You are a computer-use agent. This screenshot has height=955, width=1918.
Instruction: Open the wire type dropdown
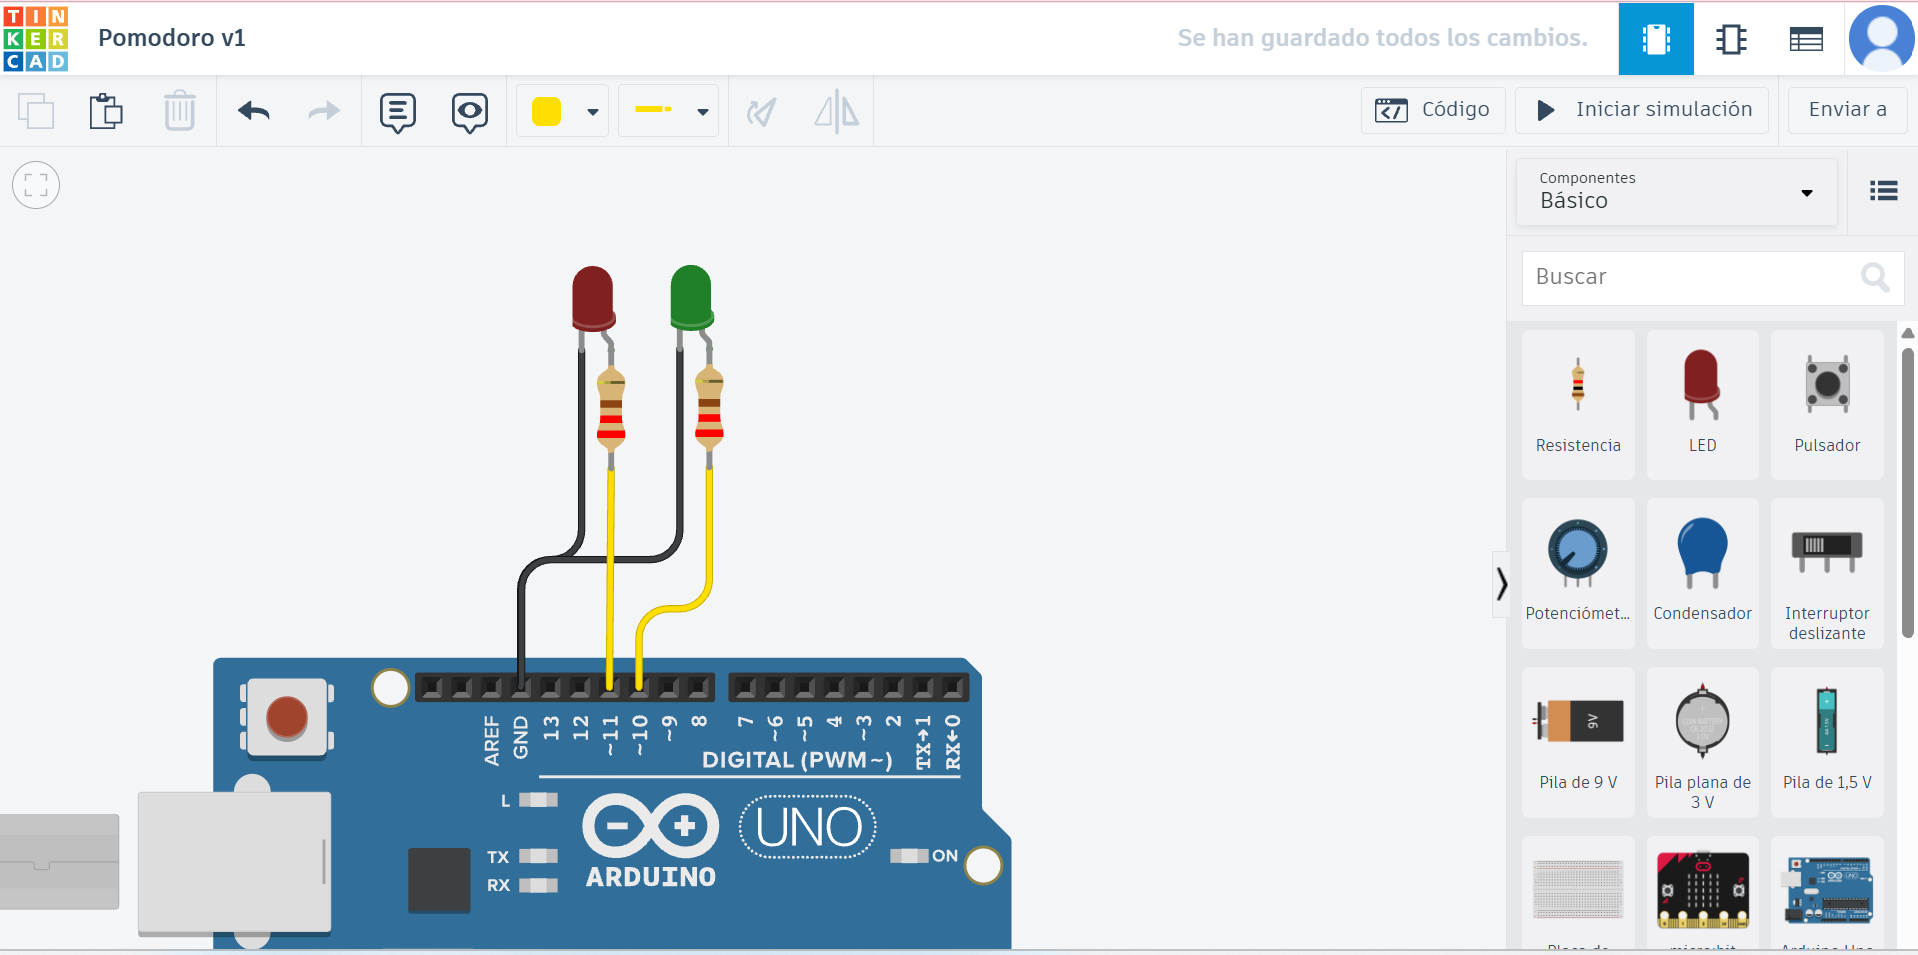point(702,112)
